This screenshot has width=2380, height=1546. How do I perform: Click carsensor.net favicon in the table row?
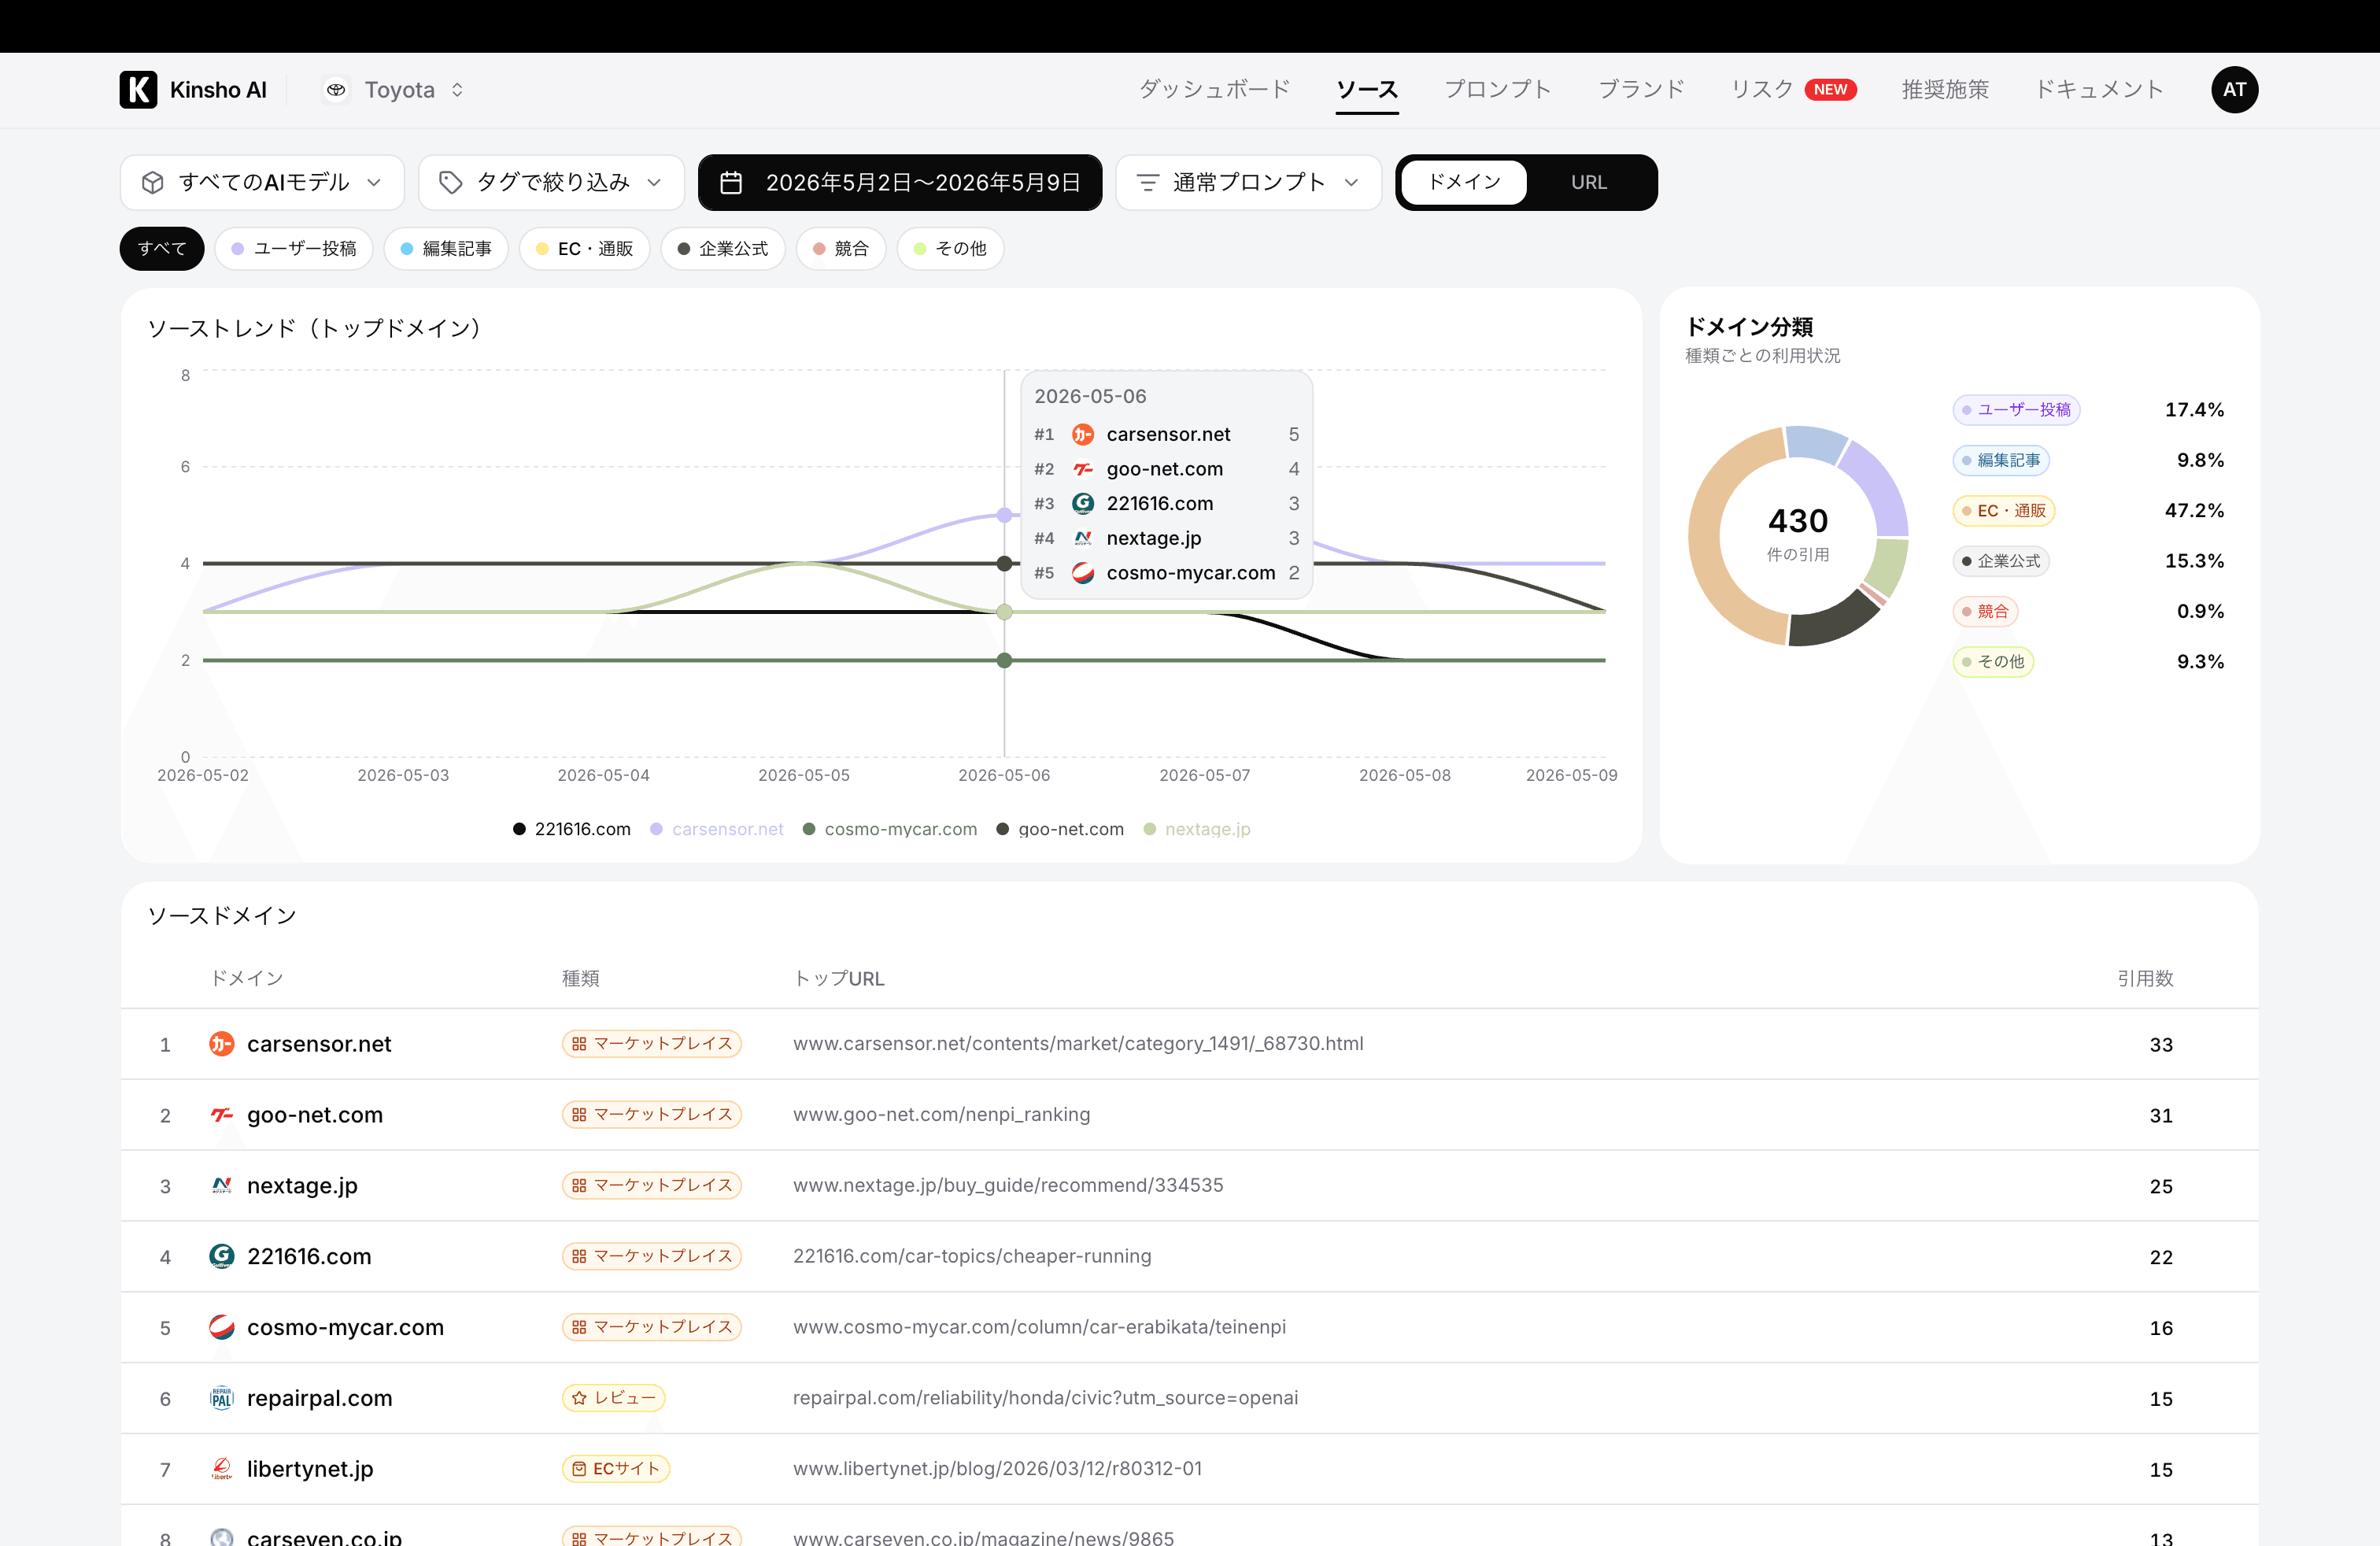[x=221, y=1043]
